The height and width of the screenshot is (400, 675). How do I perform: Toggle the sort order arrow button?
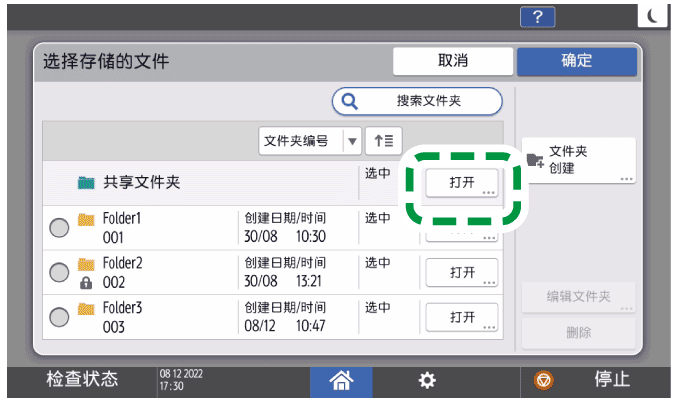coord(384,141)
